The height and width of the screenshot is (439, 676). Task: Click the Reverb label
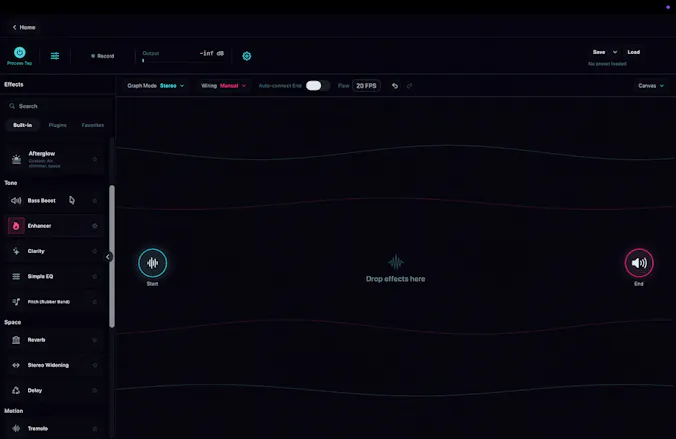pos(36,340)
